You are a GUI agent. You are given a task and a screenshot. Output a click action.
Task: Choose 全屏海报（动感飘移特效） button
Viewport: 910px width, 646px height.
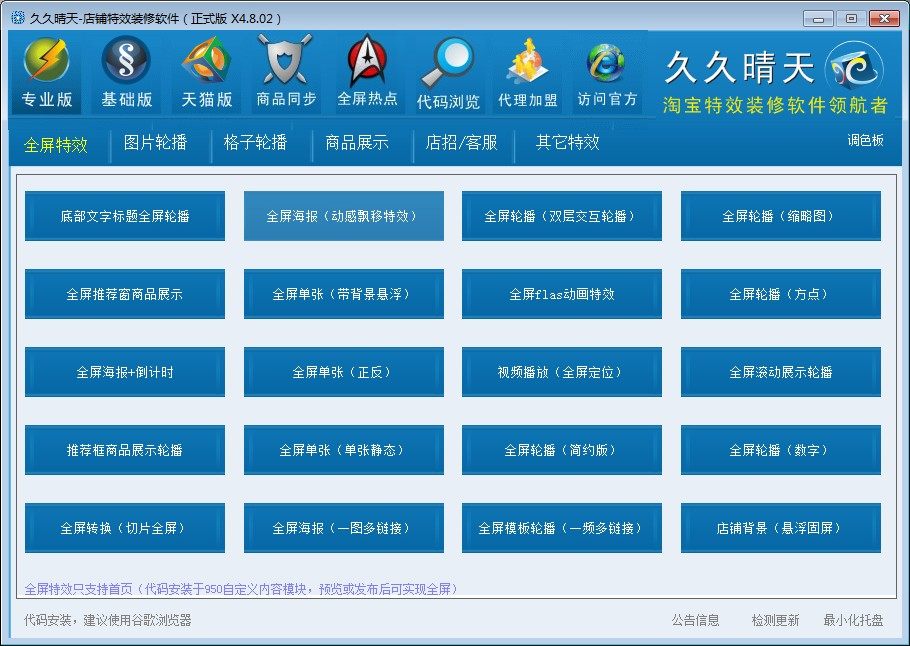tap(343, 216)
